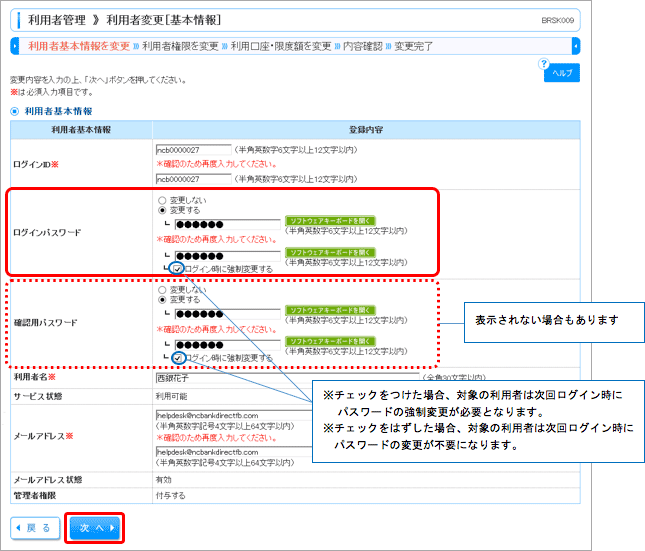Screen dimensions: 645x551
Task: Toggle ログイン時に強制変更する for confirmation password
Action: (178, 358)
